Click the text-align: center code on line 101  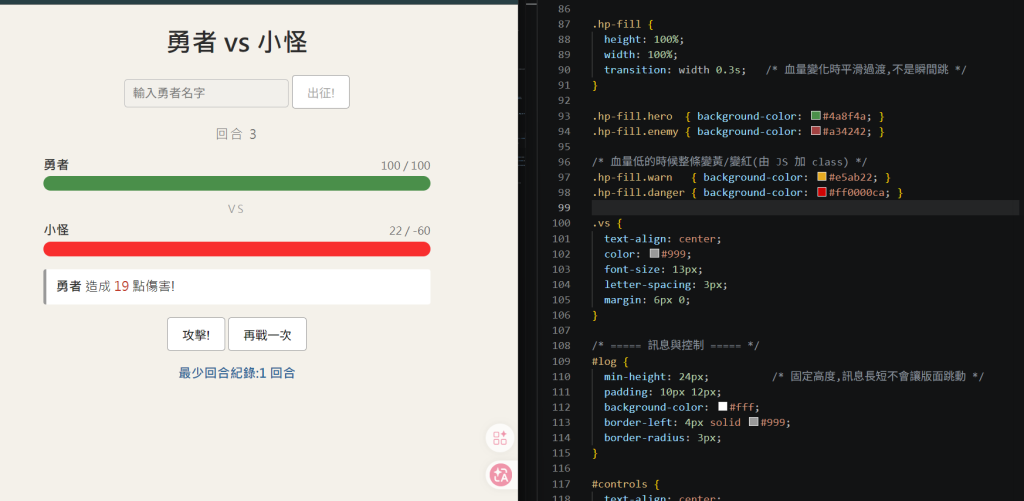point(663,238)
